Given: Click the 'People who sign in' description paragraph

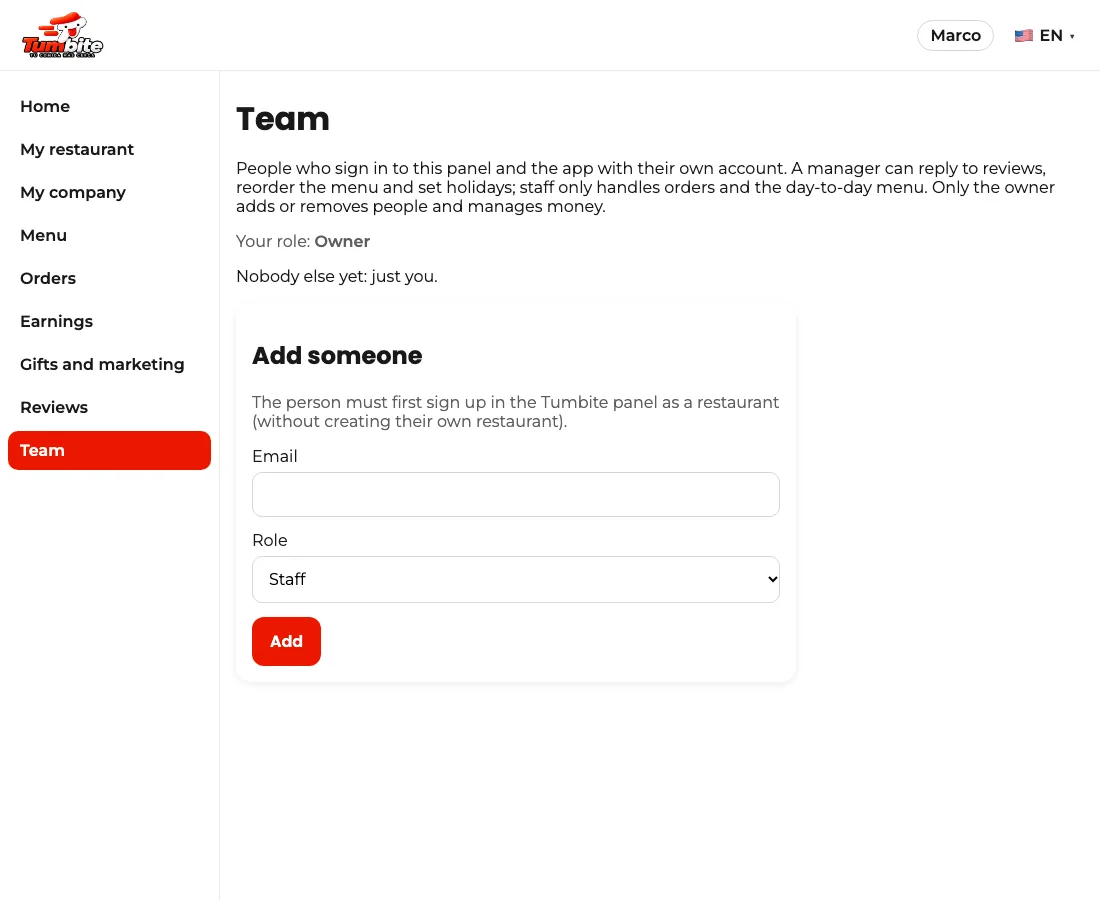Looking at the screenshot, I should click(x=645, y=187).
